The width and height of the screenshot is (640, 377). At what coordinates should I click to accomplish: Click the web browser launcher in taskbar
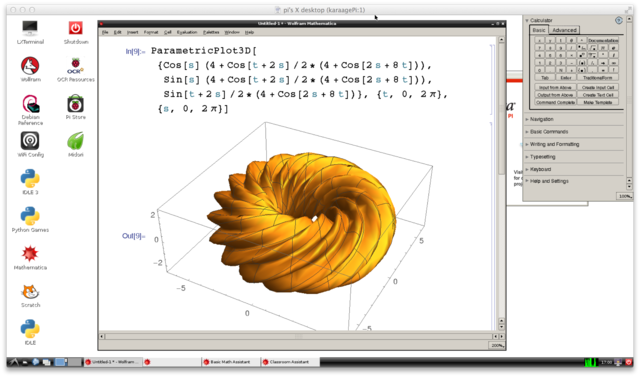pos(36,362)
